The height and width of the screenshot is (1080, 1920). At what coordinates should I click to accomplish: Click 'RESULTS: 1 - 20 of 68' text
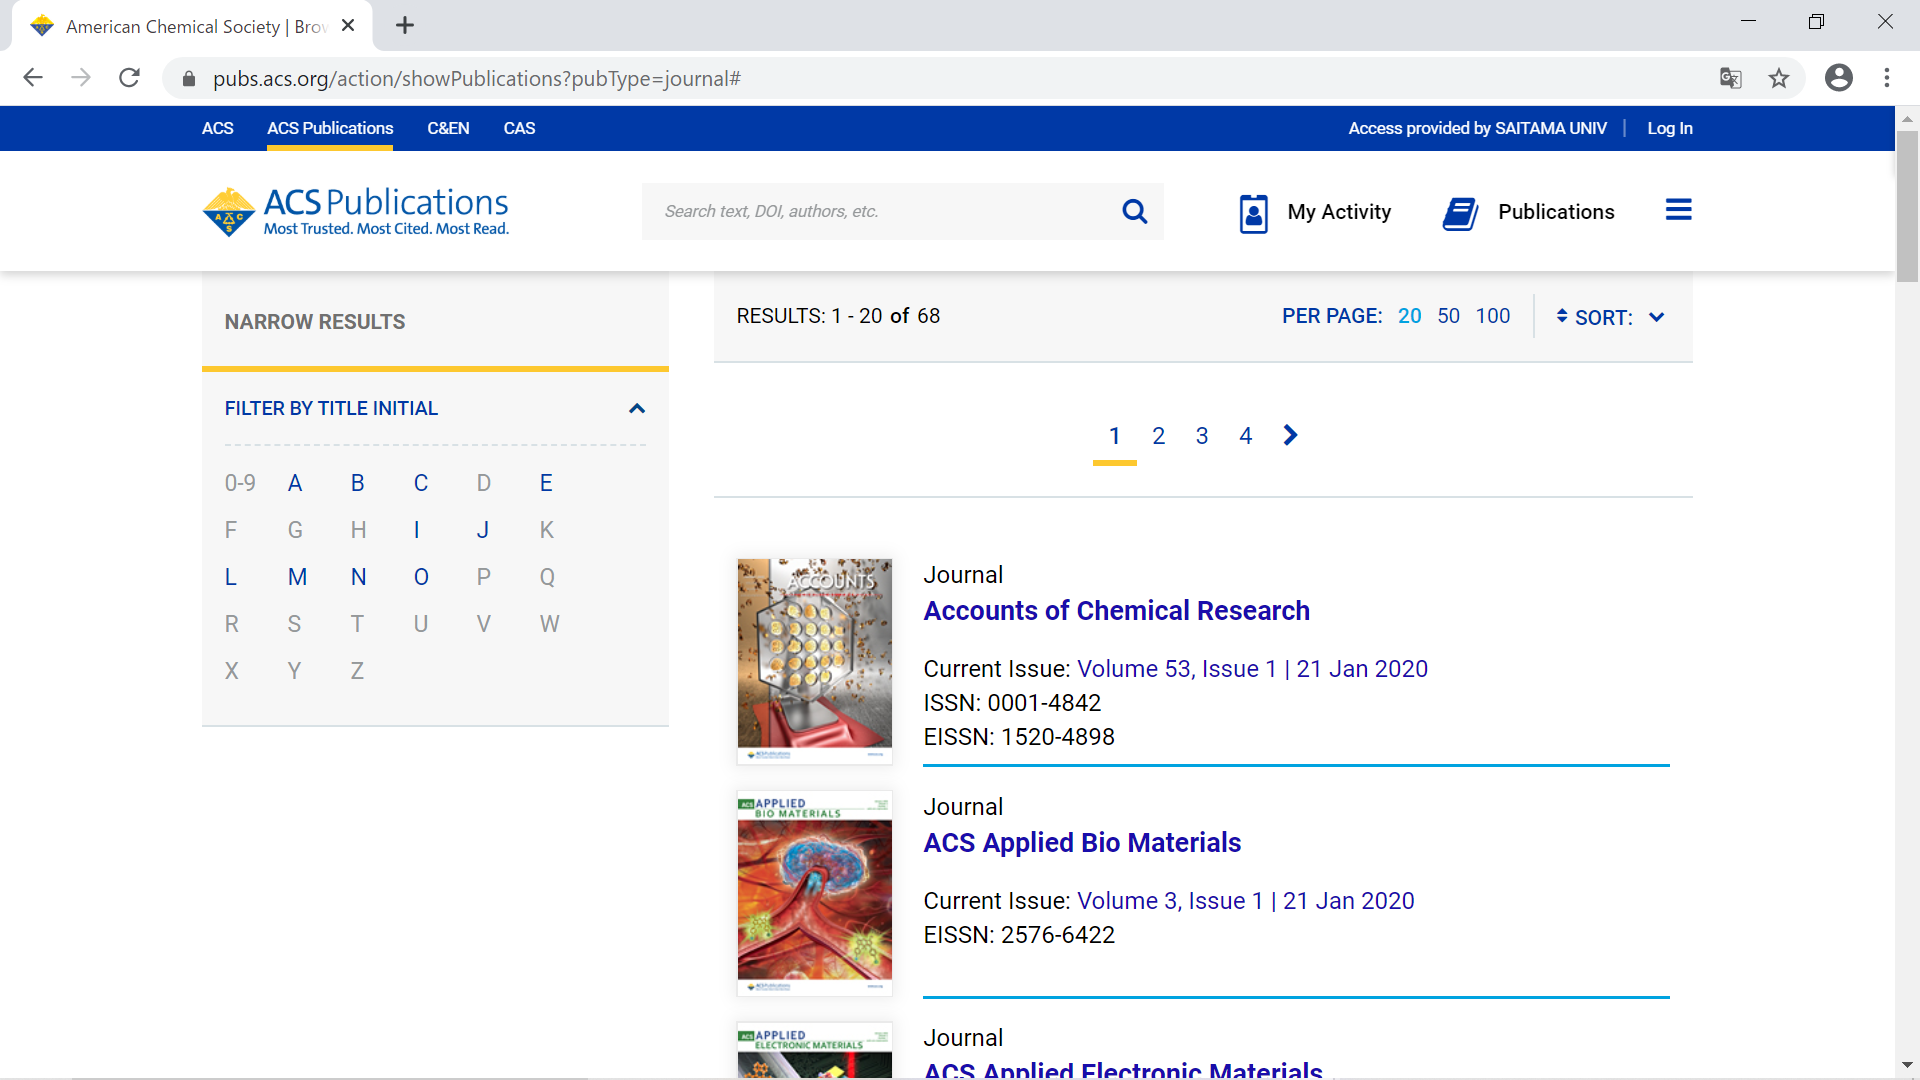tap(838, 316)
